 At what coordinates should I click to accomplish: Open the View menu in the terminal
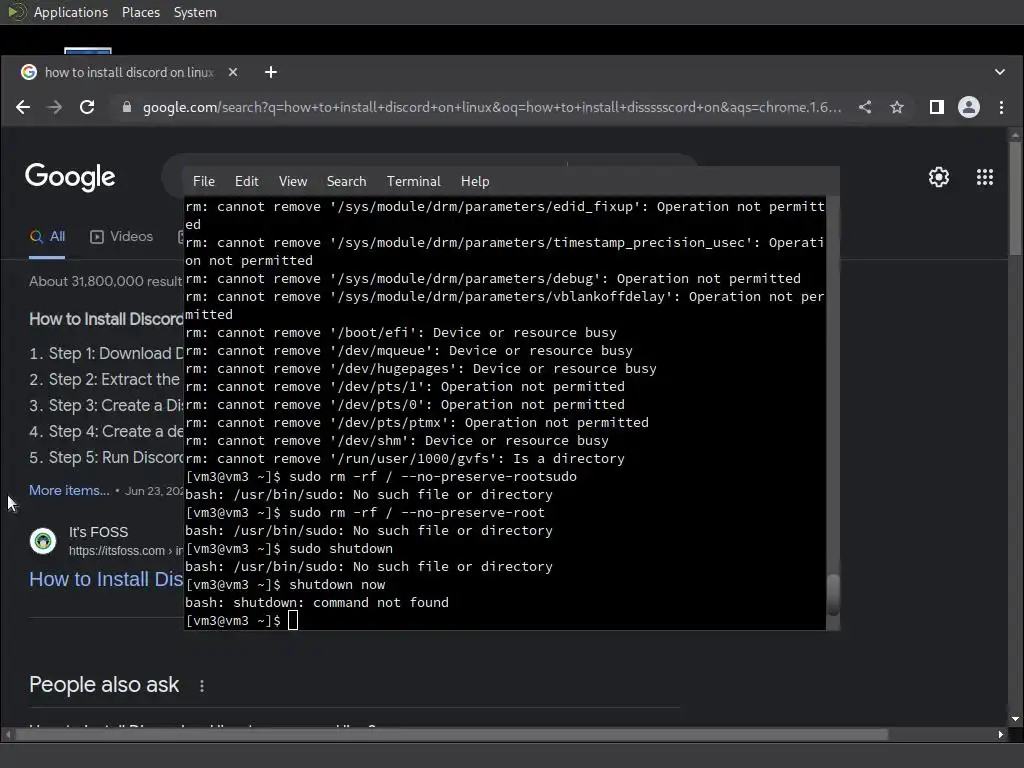point(293,182)
